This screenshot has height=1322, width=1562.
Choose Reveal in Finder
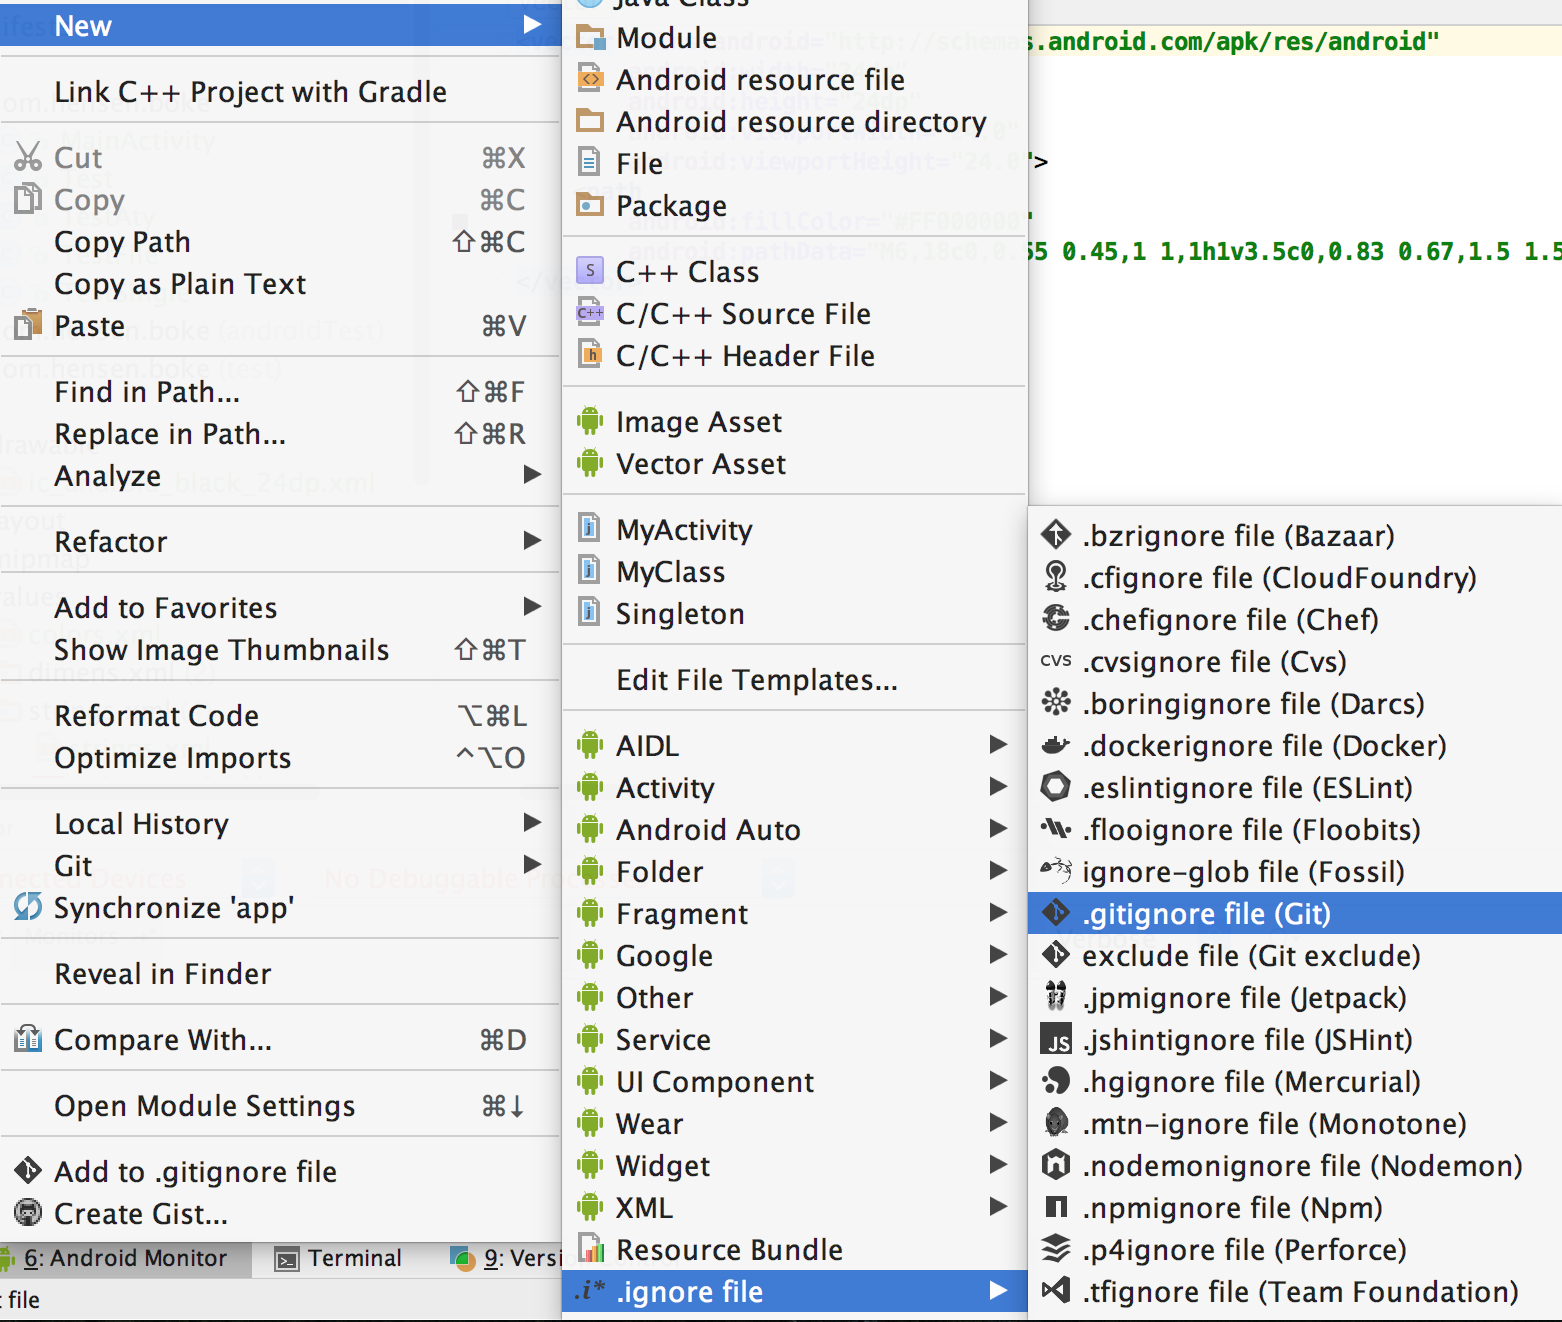[x=280, y=973]
